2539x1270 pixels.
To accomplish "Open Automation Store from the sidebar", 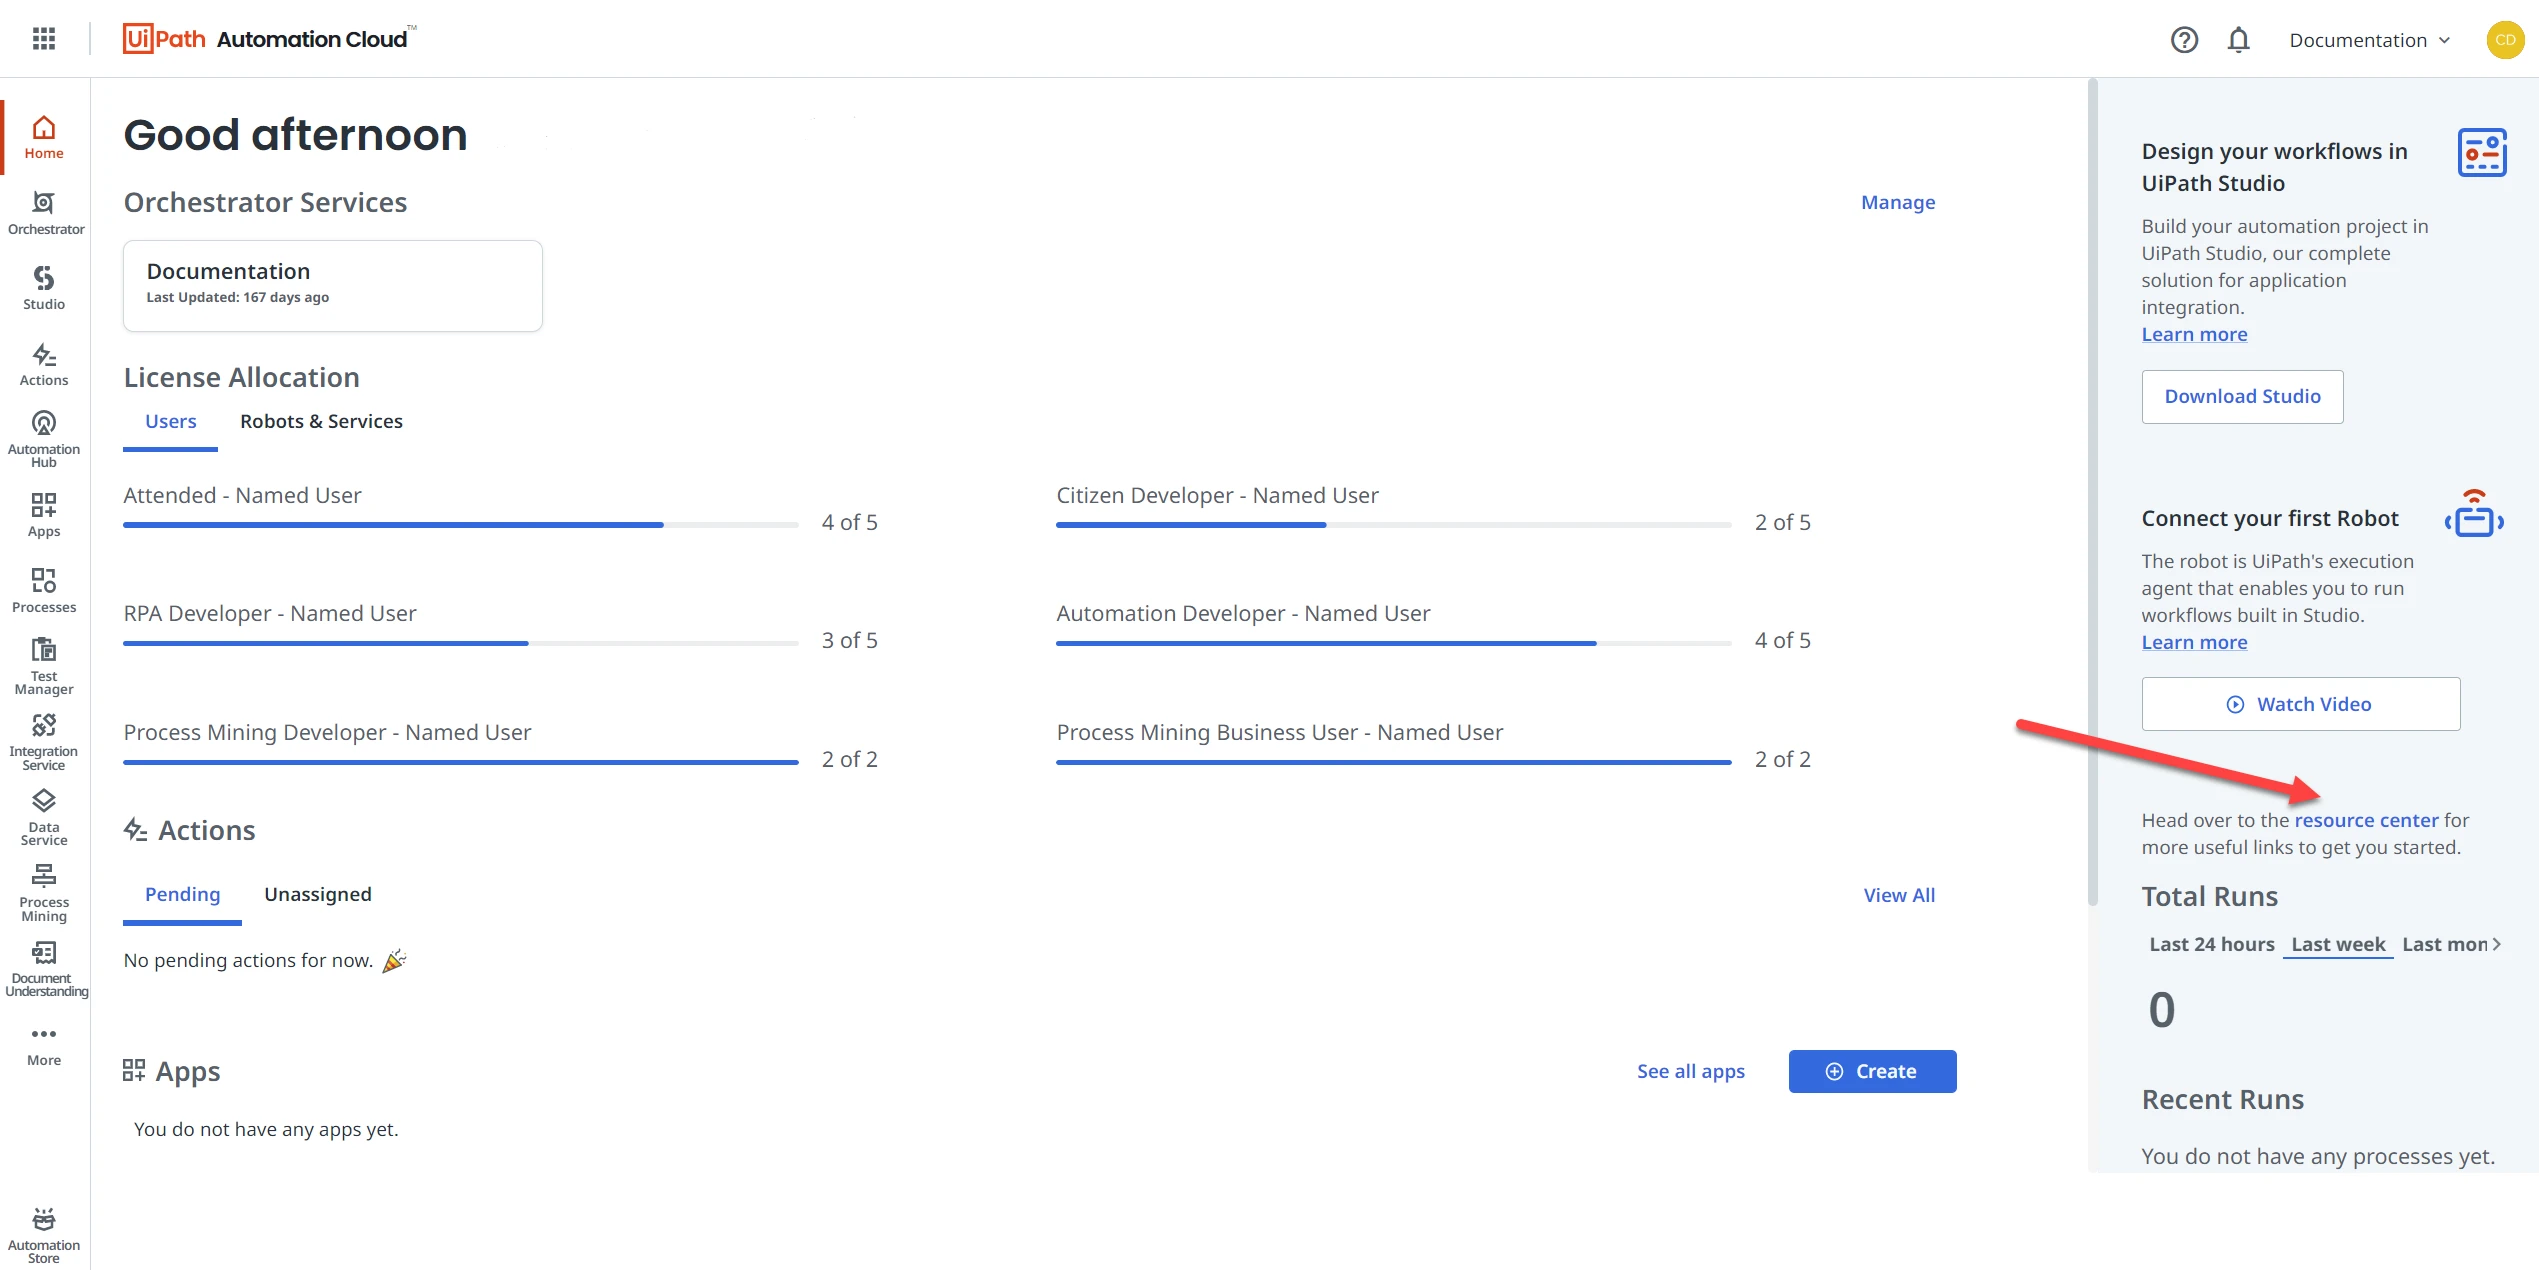I will pos(44,1236).
